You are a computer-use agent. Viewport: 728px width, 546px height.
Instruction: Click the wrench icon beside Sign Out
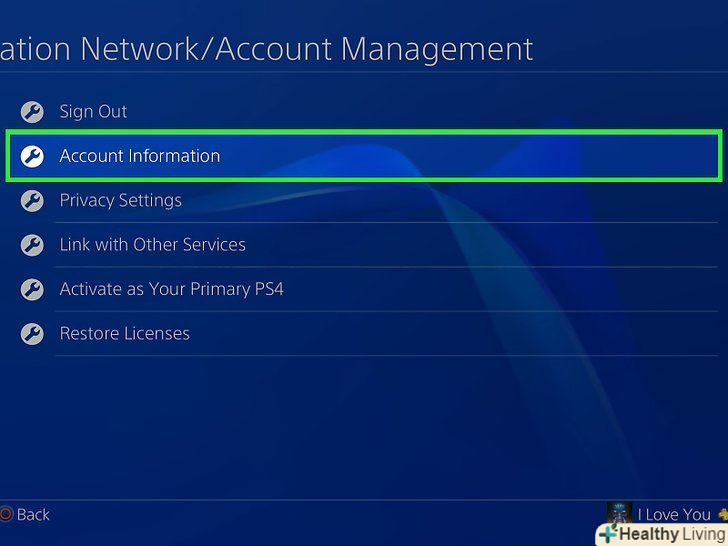click(x=32, y=112)
